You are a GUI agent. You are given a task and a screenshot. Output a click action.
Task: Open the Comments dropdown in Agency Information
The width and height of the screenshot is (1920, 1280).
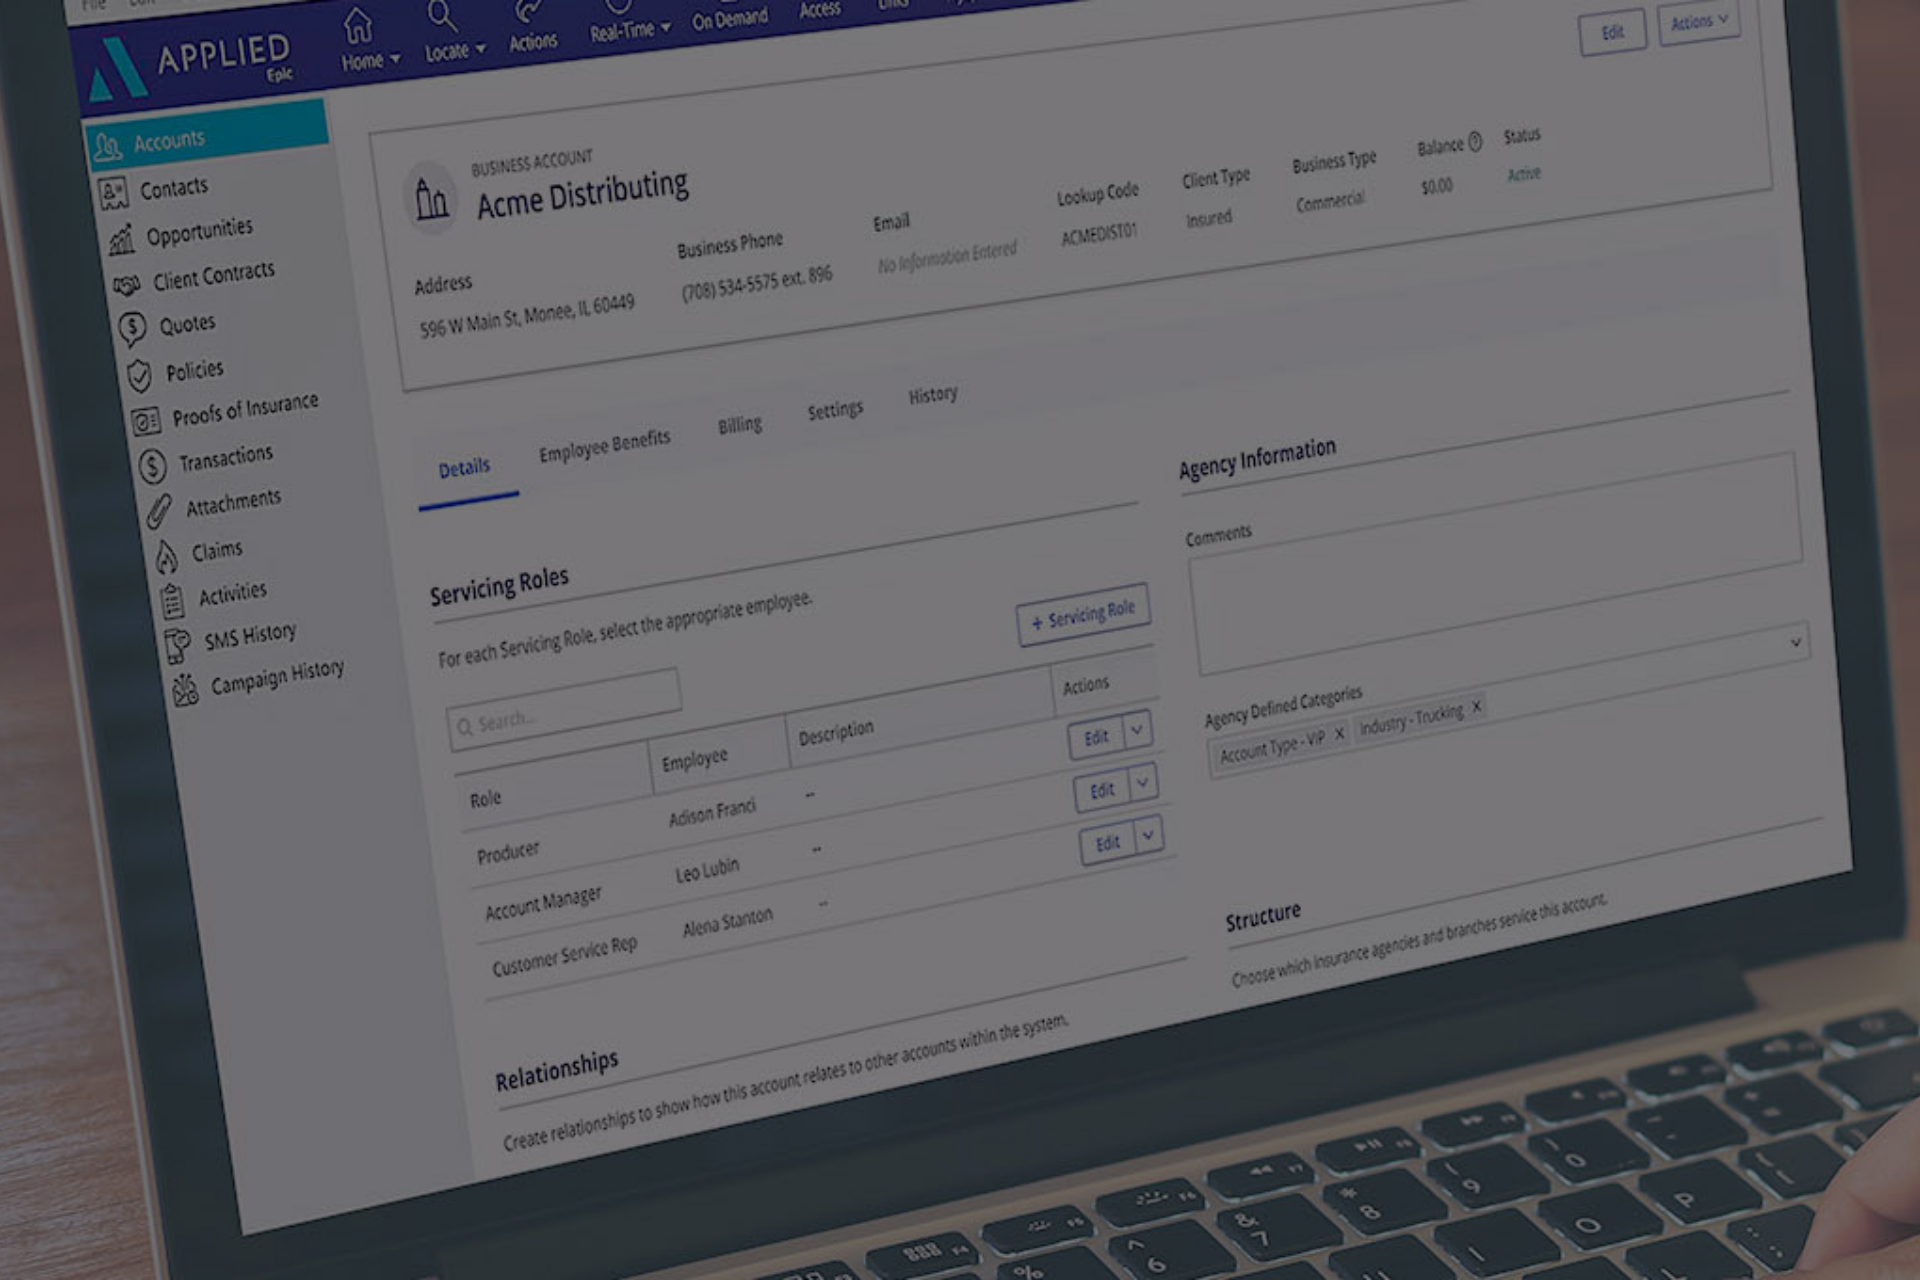click(1795, 643)
